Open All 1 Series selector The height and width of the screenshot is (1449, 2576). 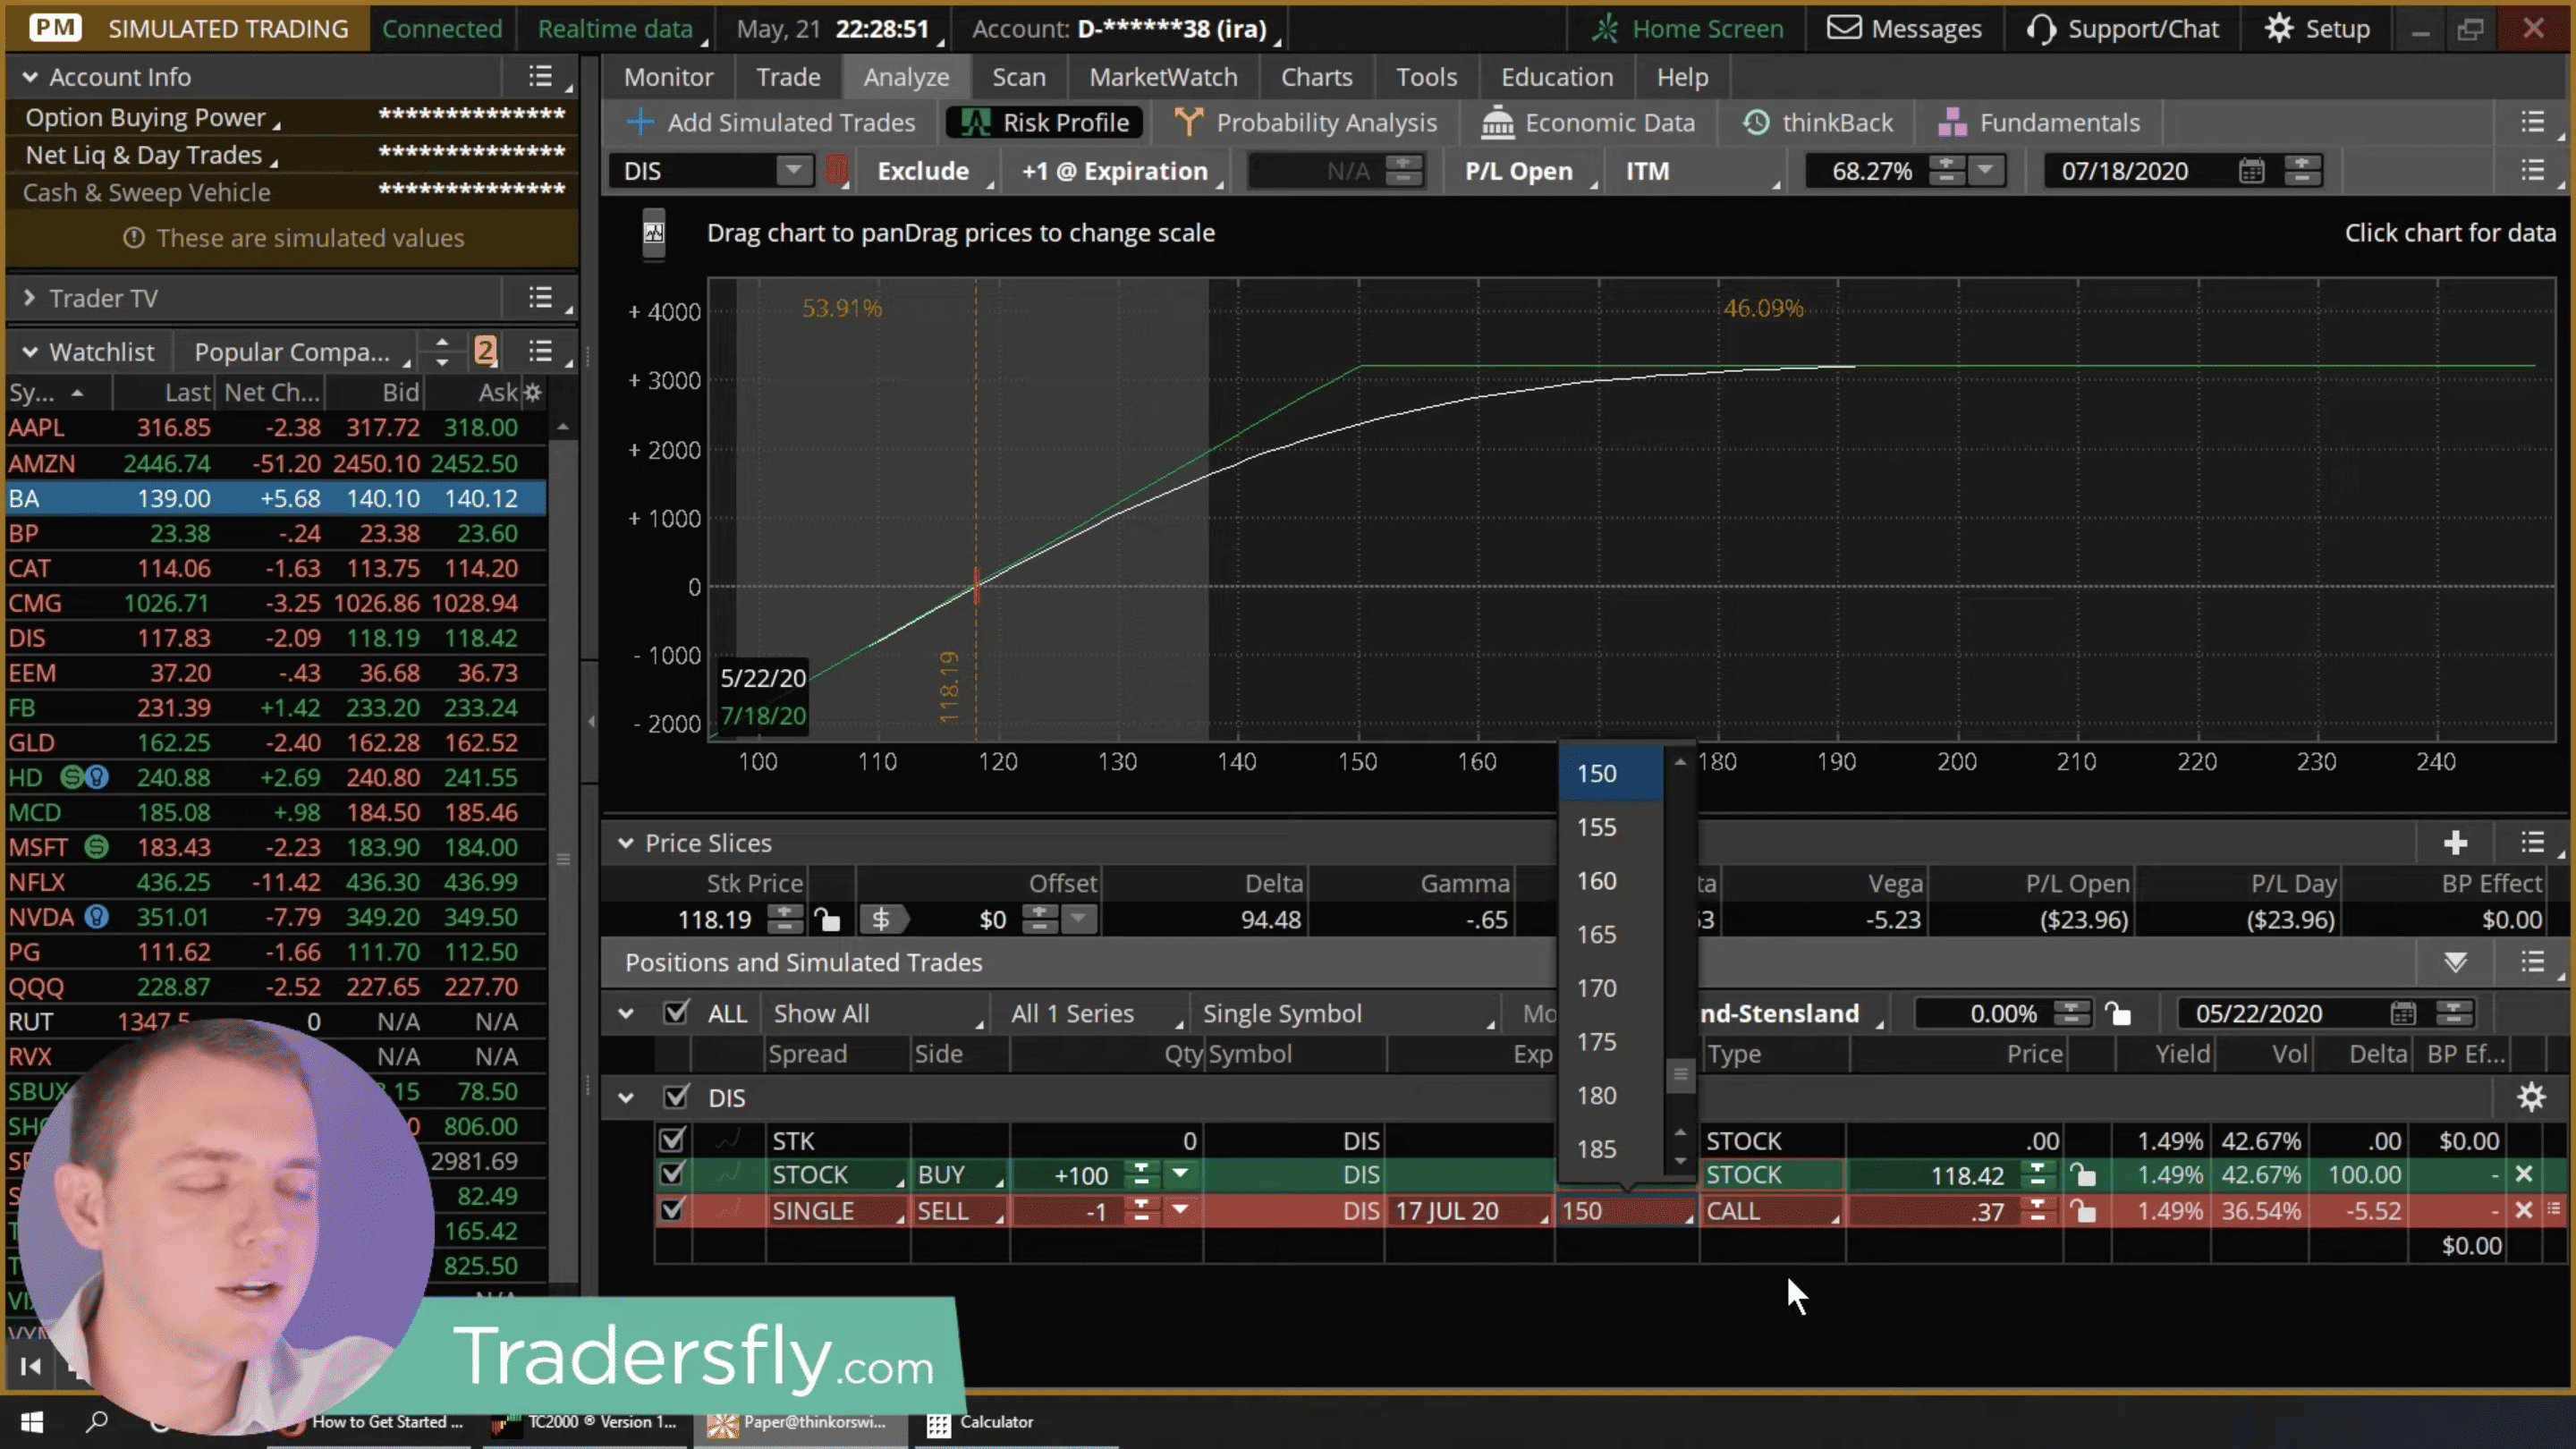point(1096,1014)
